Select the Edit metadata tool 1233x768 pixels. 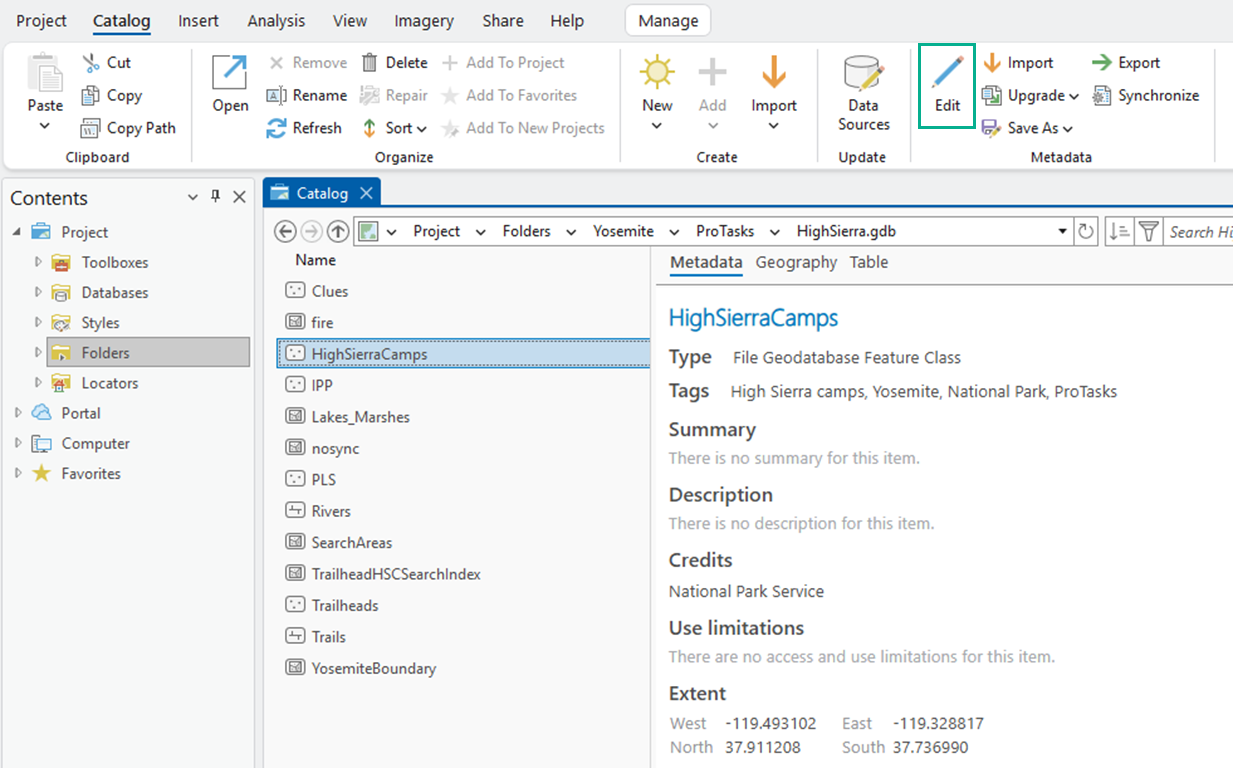click(x=946, y=85)
